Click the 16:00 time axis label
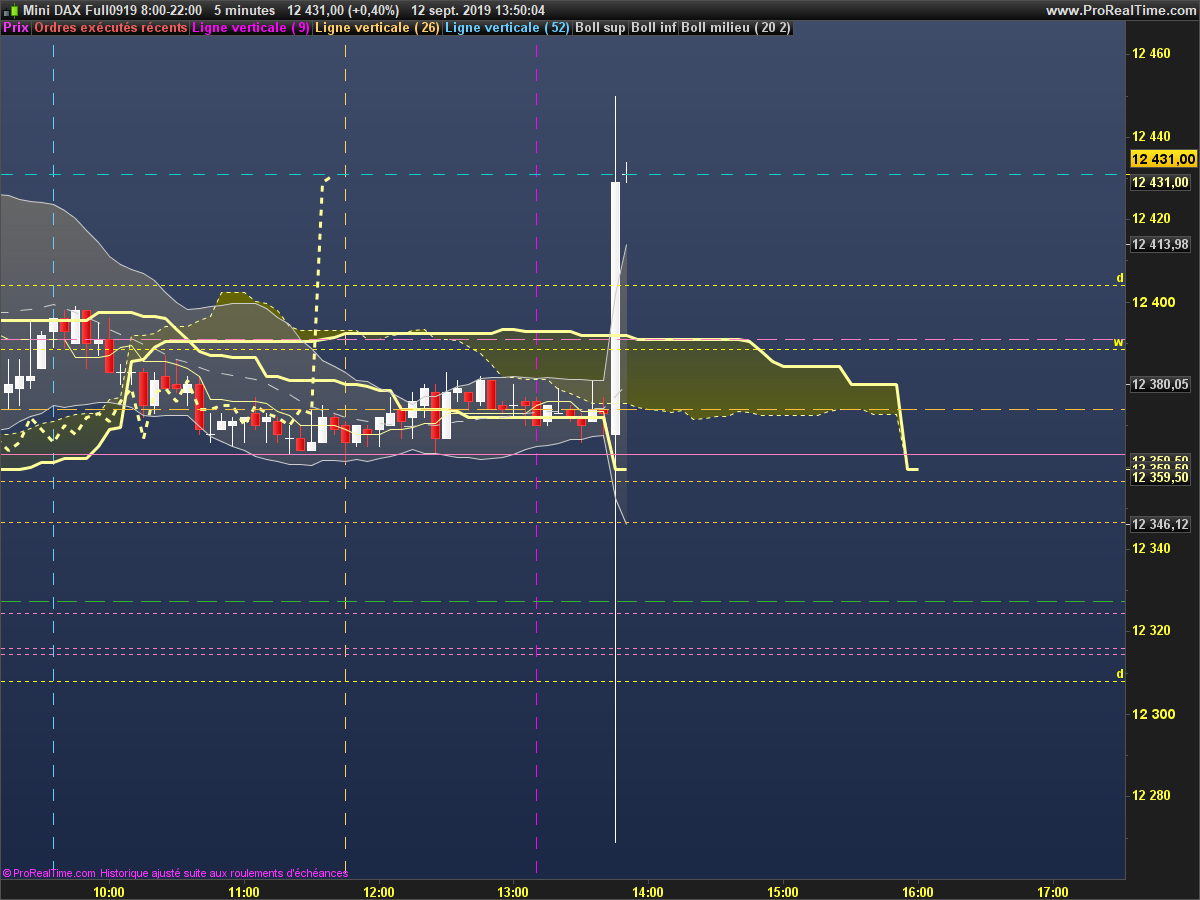The image size is (1200, 900). [x=918, y=892]
